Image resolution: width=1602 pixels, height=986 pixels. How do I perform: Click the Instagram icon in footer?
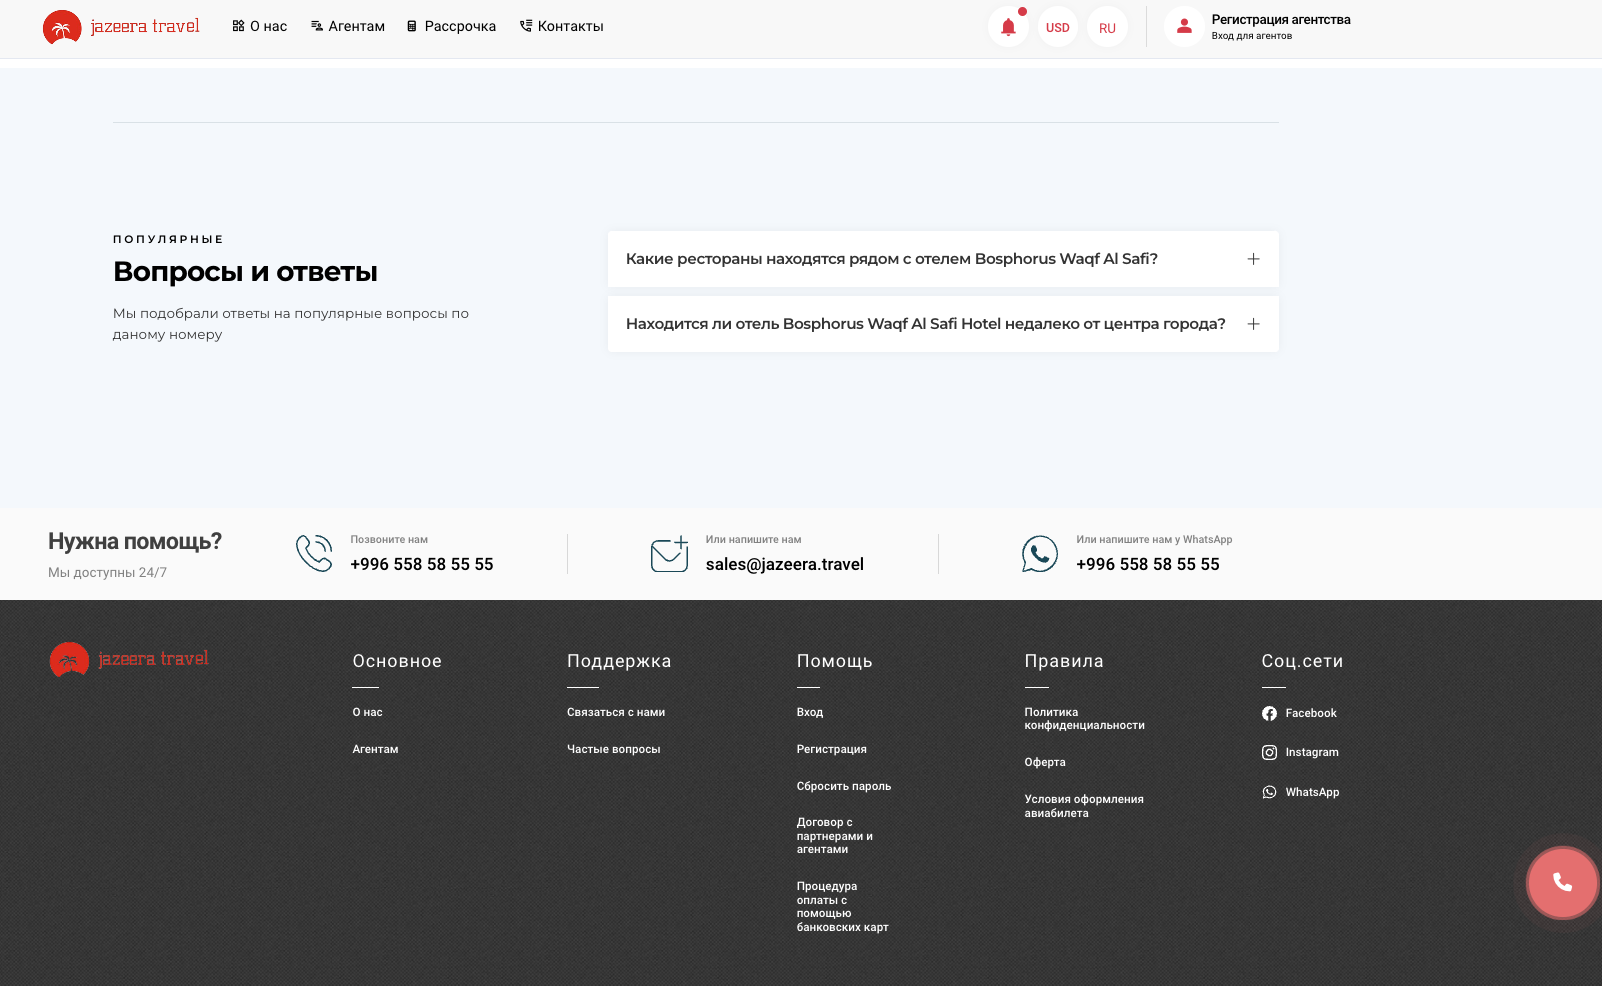pyautogui.click(x=1269, y=752)
